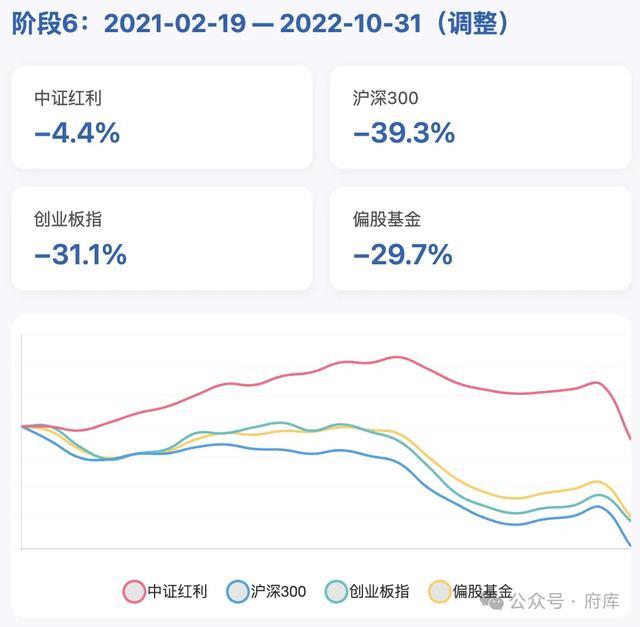Open the 偏股基金 -29.7% stat card
The image size is (640, 627).
click(x=480, y=238)
